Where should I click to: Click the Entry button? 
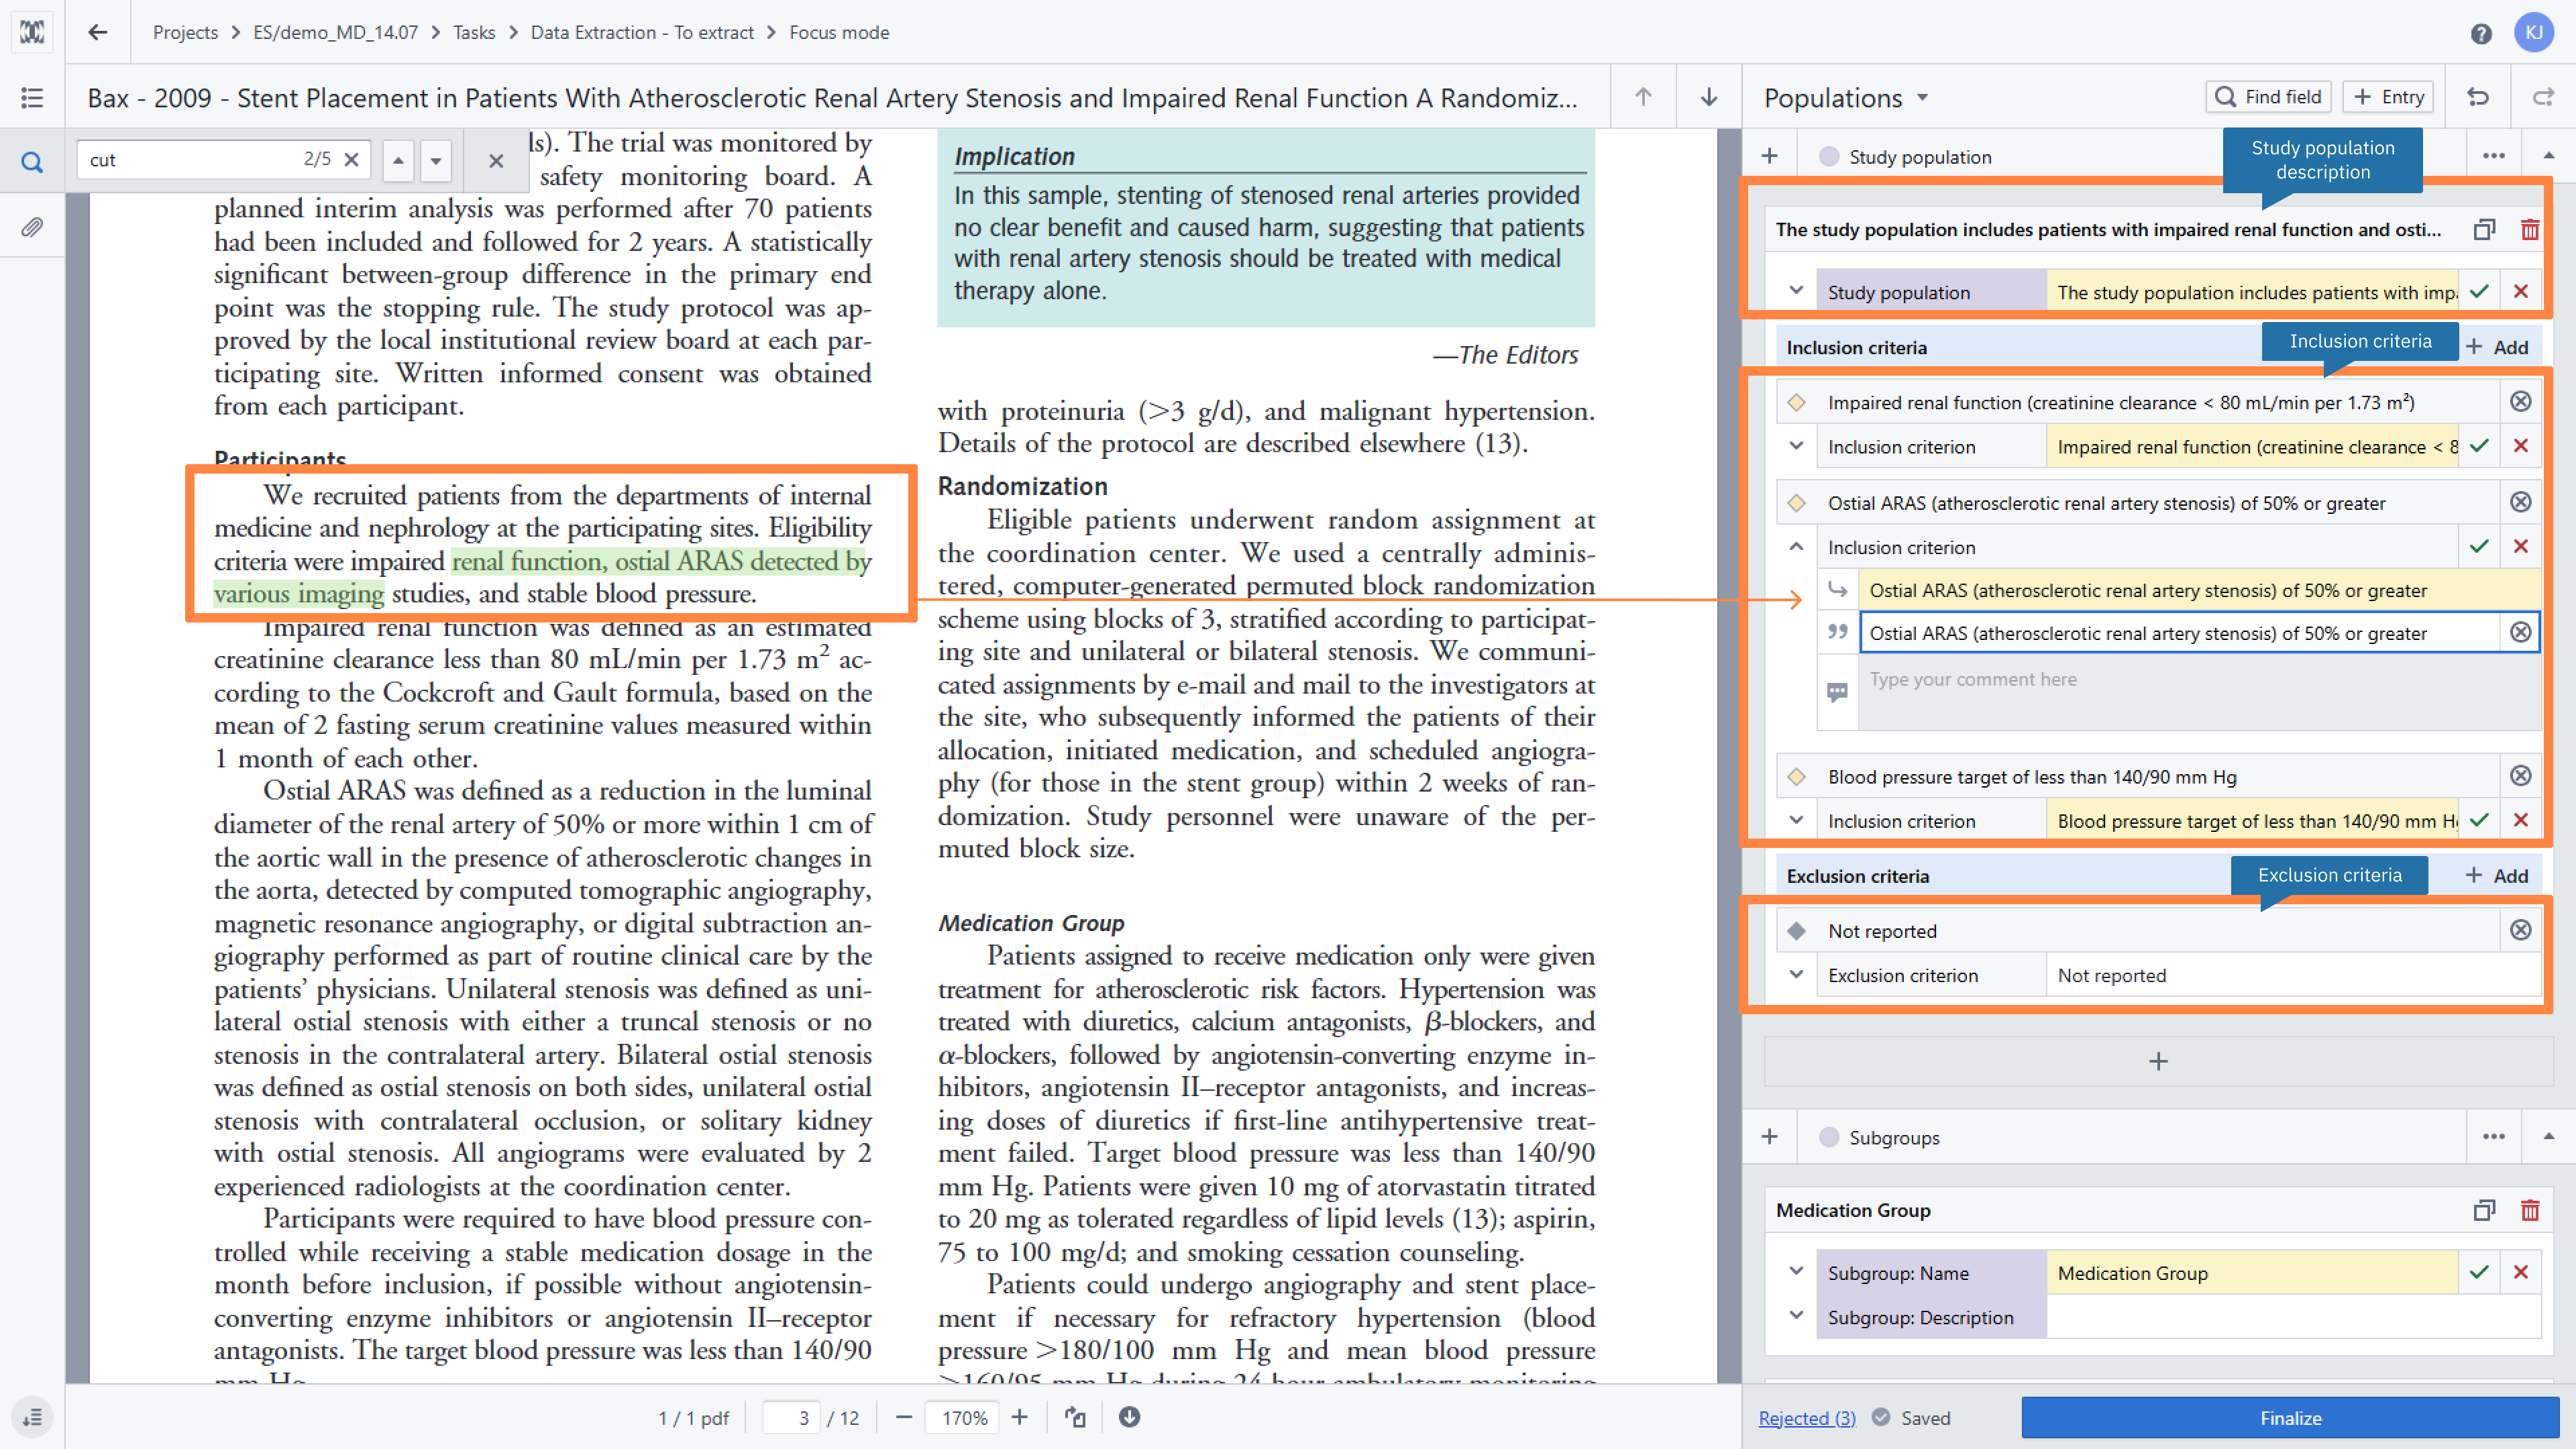[x=2388, y=97]
